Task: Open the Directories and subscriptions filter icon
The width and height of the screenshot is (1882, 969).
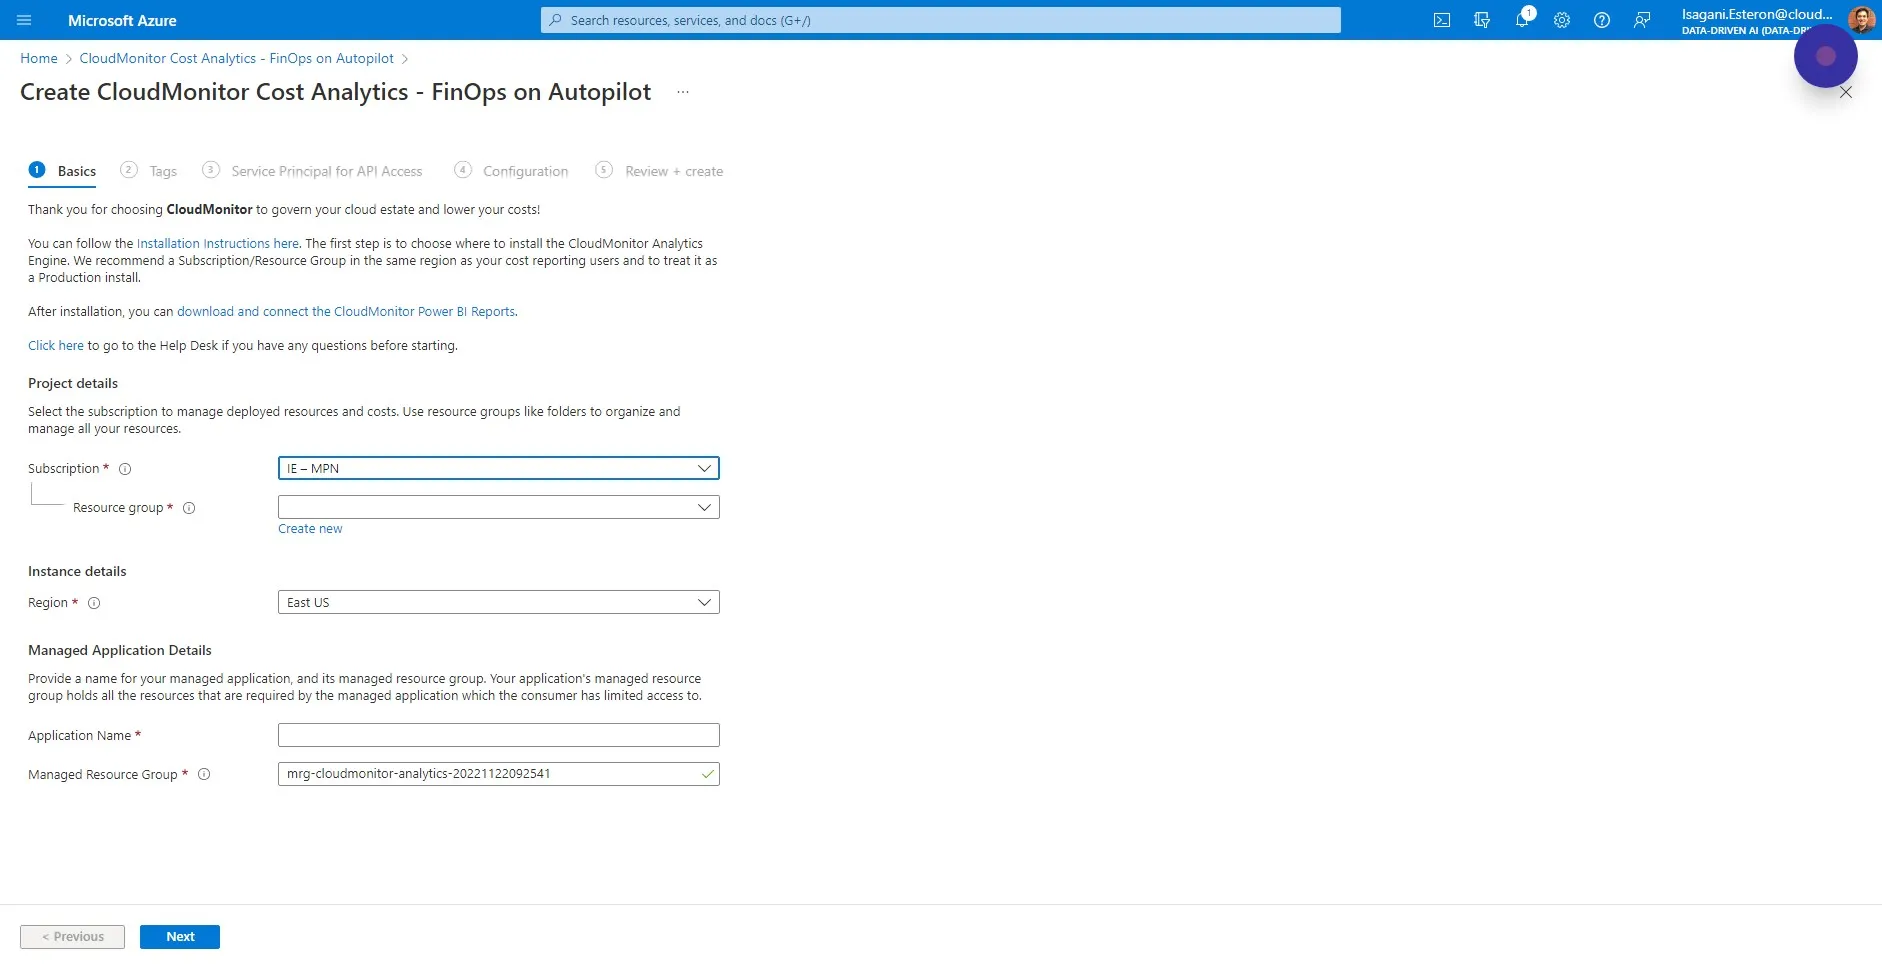Action: click(x=1482, y=20)
